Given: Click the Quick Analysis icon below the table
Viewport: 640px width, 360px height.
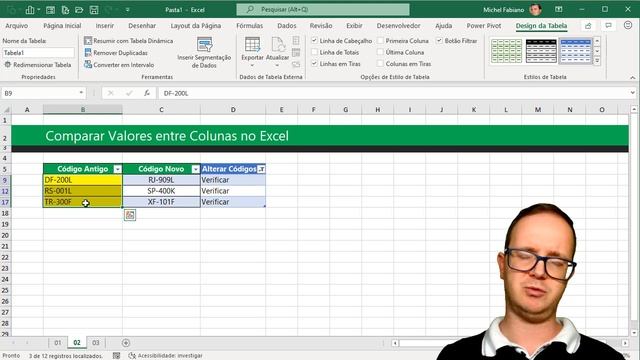Looking at the screenshot, I should (130, 215).
